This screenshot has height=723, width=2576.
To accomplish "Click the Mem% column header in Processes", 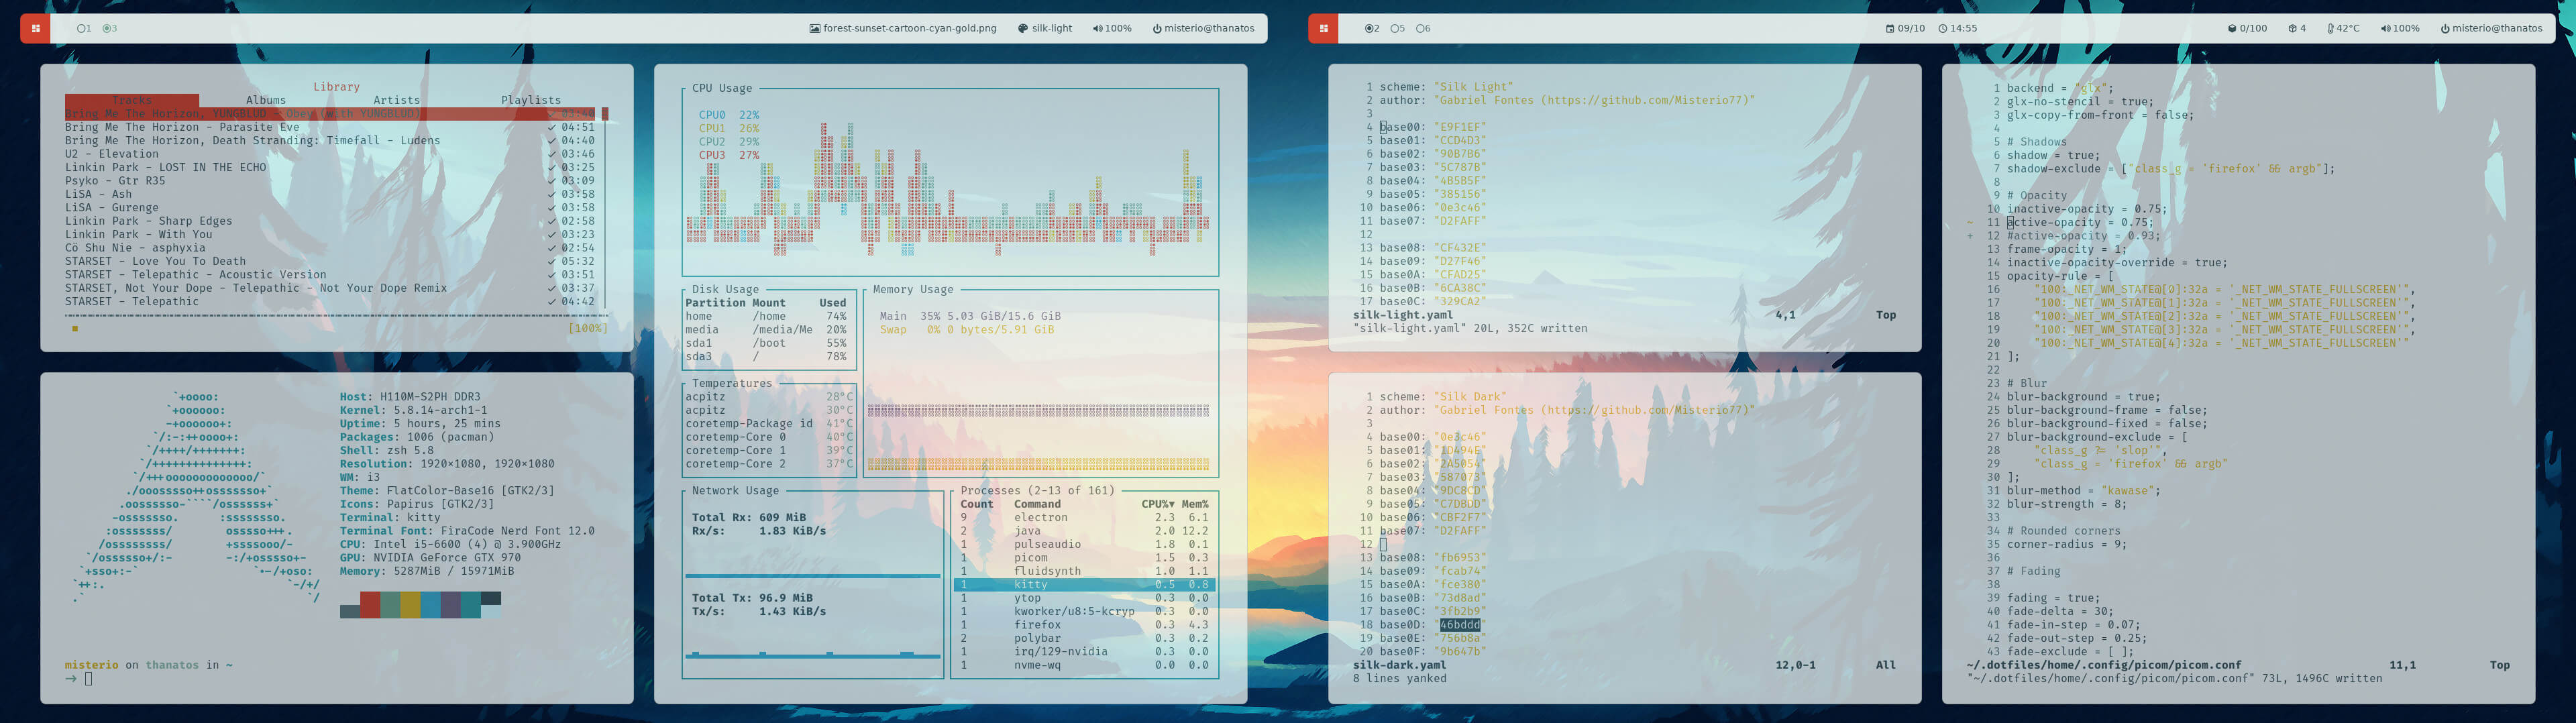I will click(1195, 504).
